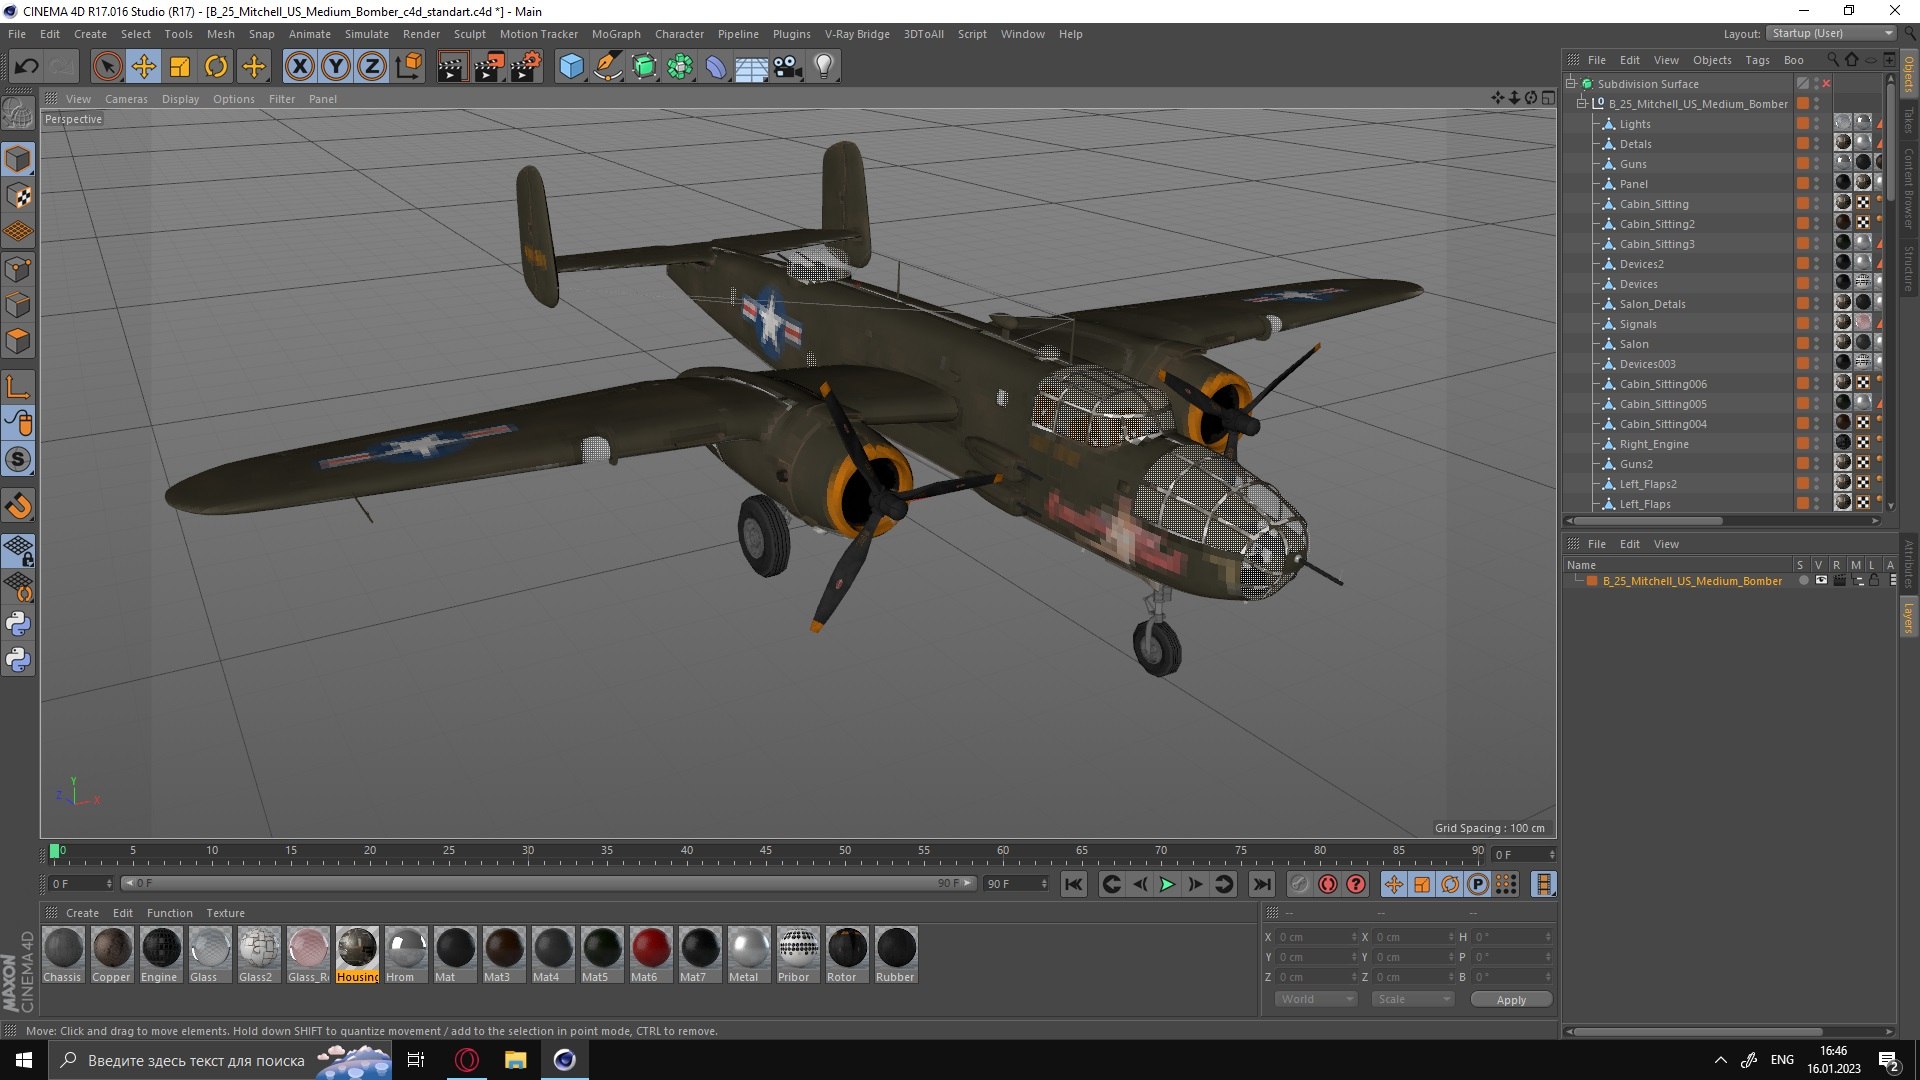This screenshot has height=1080, width=1920.
Task: Open File Explorer from taskbar
Action: click(515, 1060)
